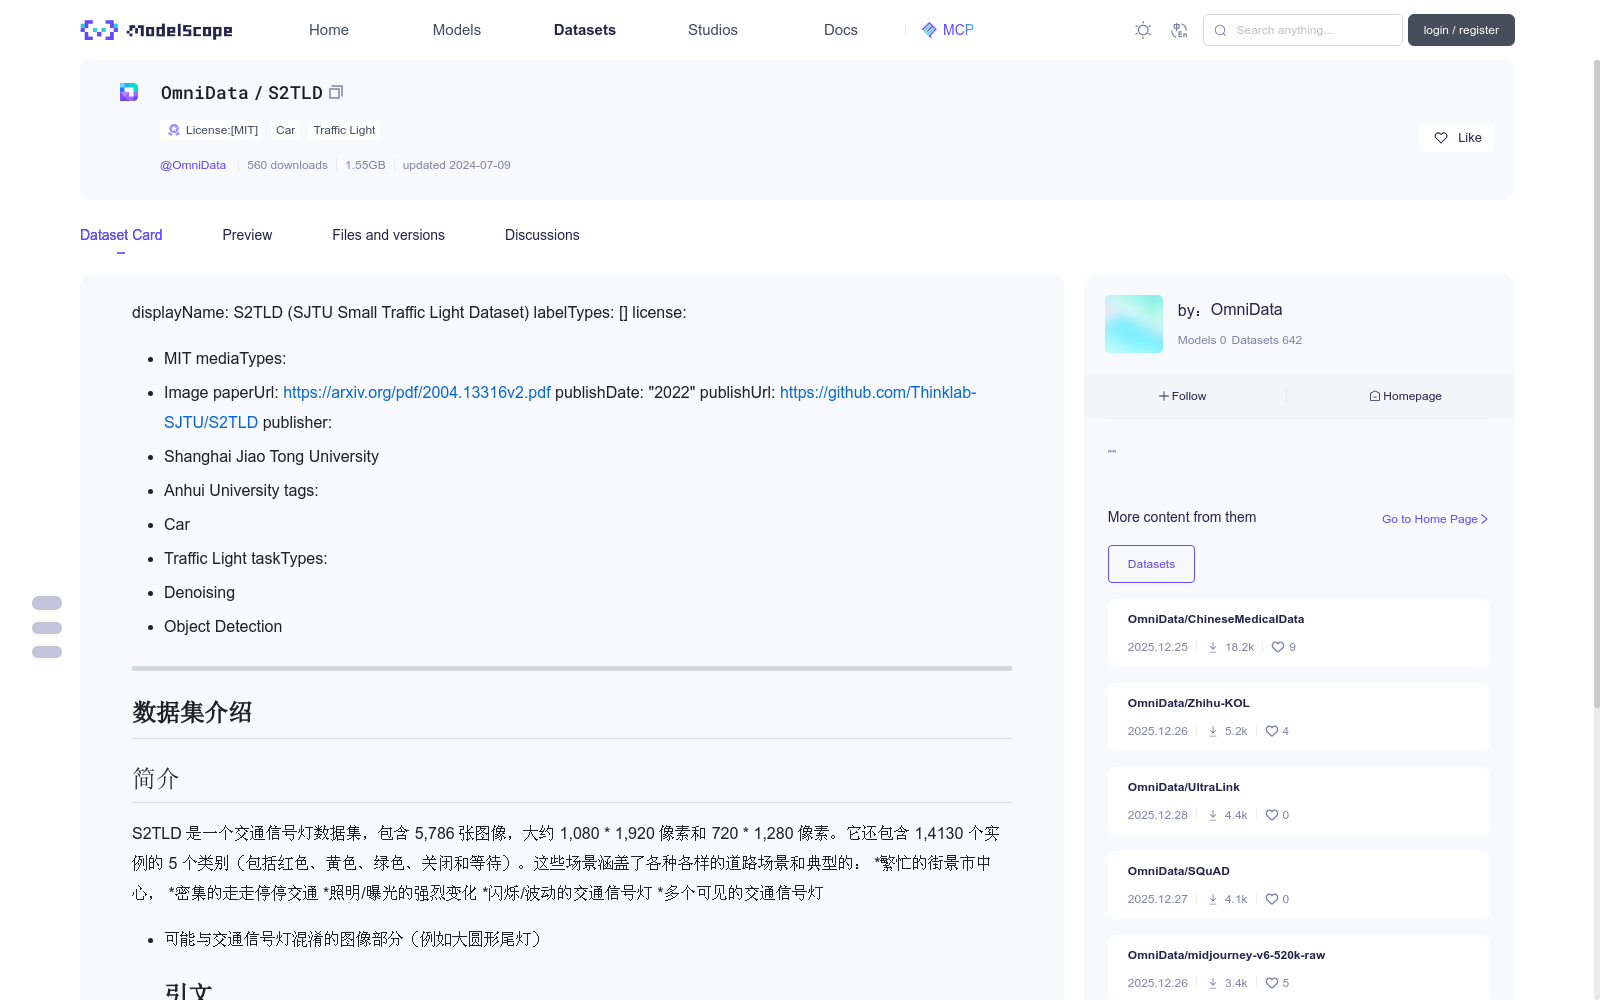Click heart icon on UltraLink card
Screen dimensions: 1600x1000
1272,815
